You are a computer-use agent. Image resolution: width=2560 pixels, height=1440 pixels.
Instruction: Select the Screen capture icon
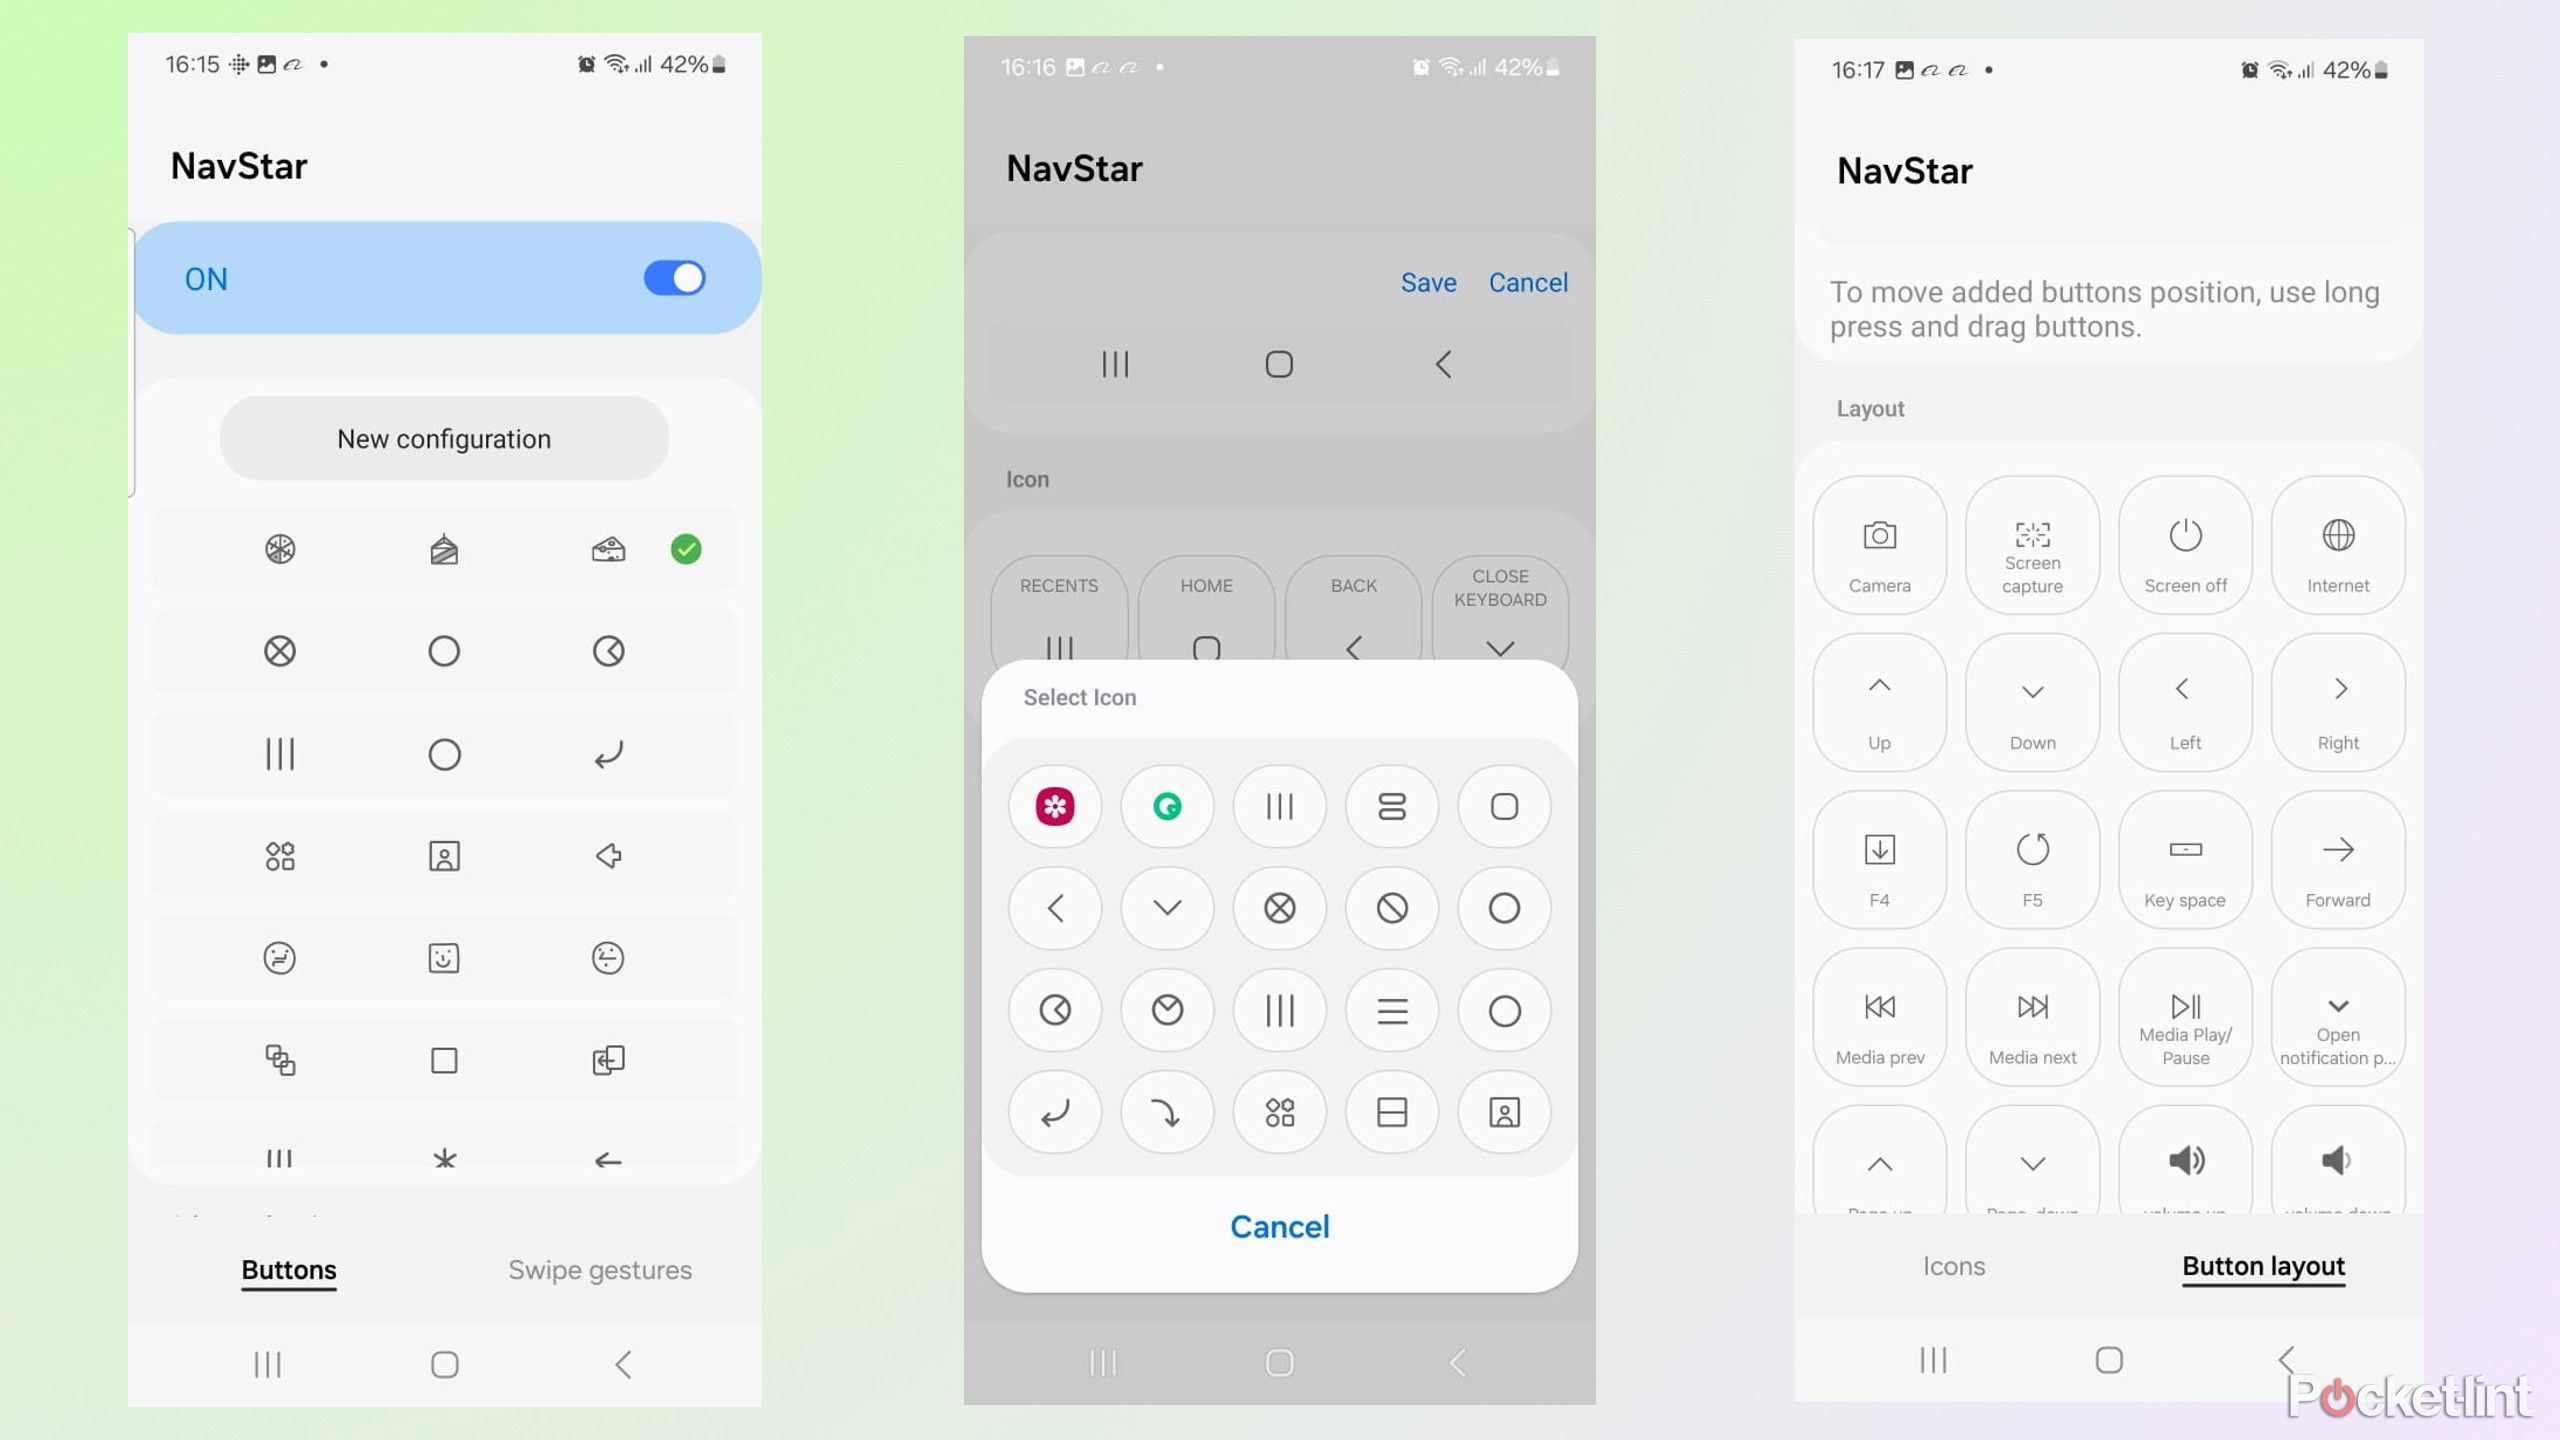pyautogui.click(x=2033, y=543)
